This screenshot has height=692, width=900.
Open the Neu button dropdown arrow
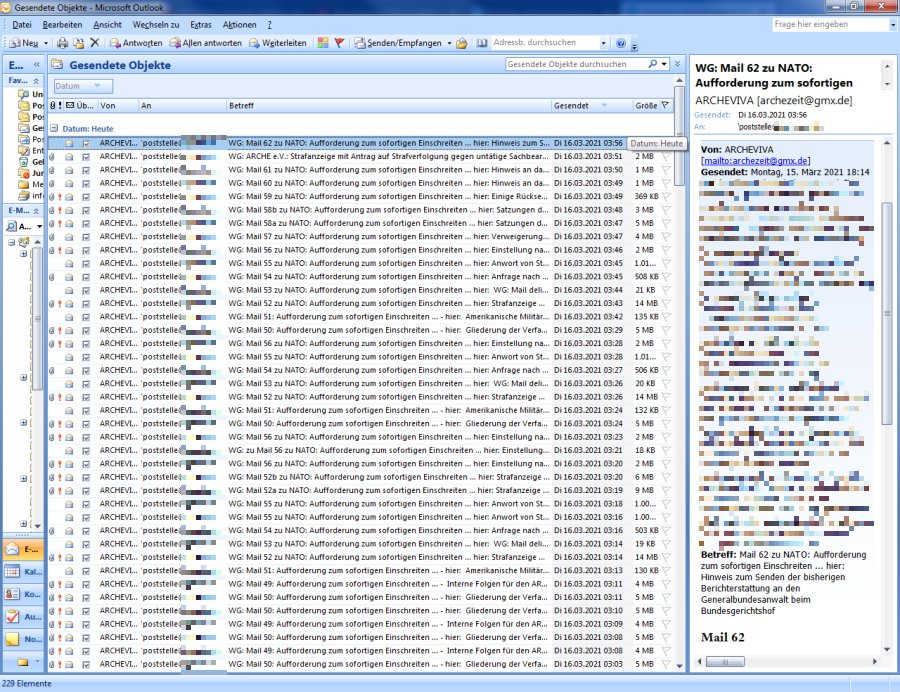click(x=46, y=43)
